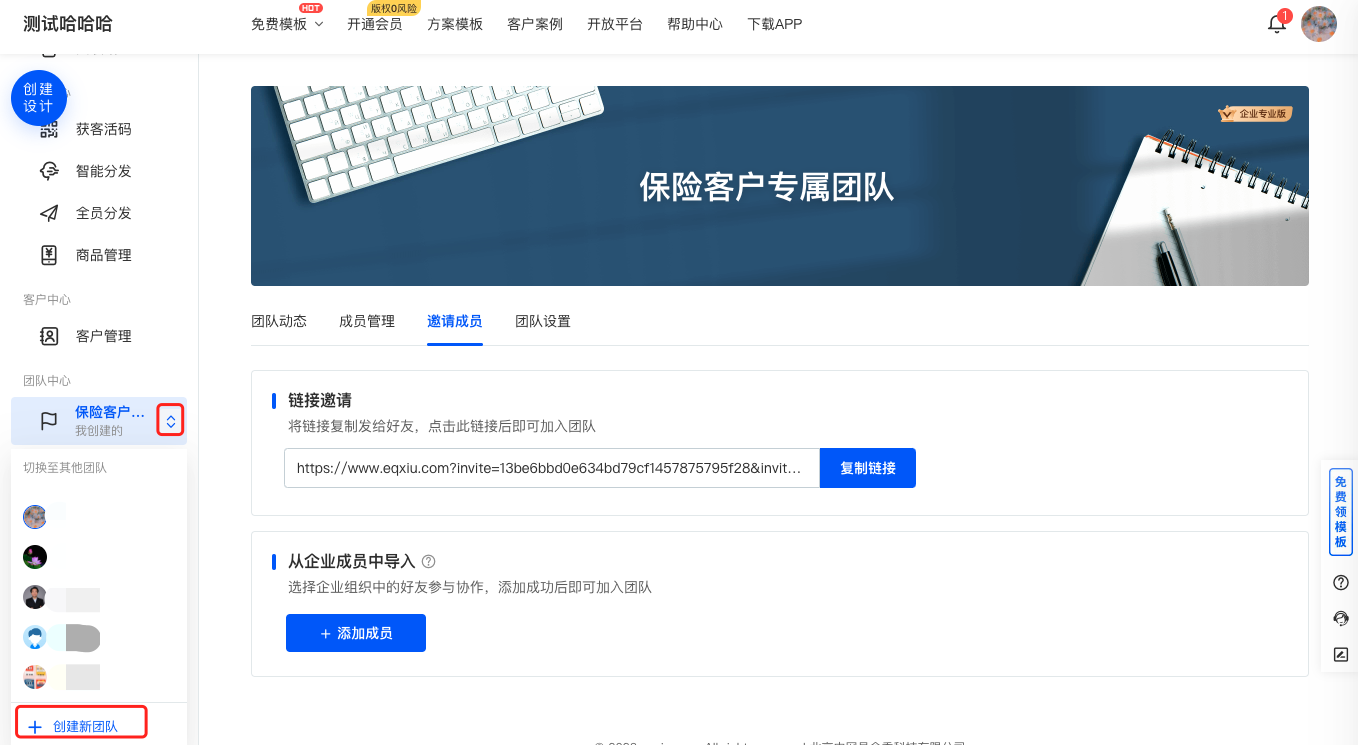Image resolution: width=1358 pixels, height=745 pixels.
Task: Click the 全员分发 paper plane icon
Action: coord(49,213)
